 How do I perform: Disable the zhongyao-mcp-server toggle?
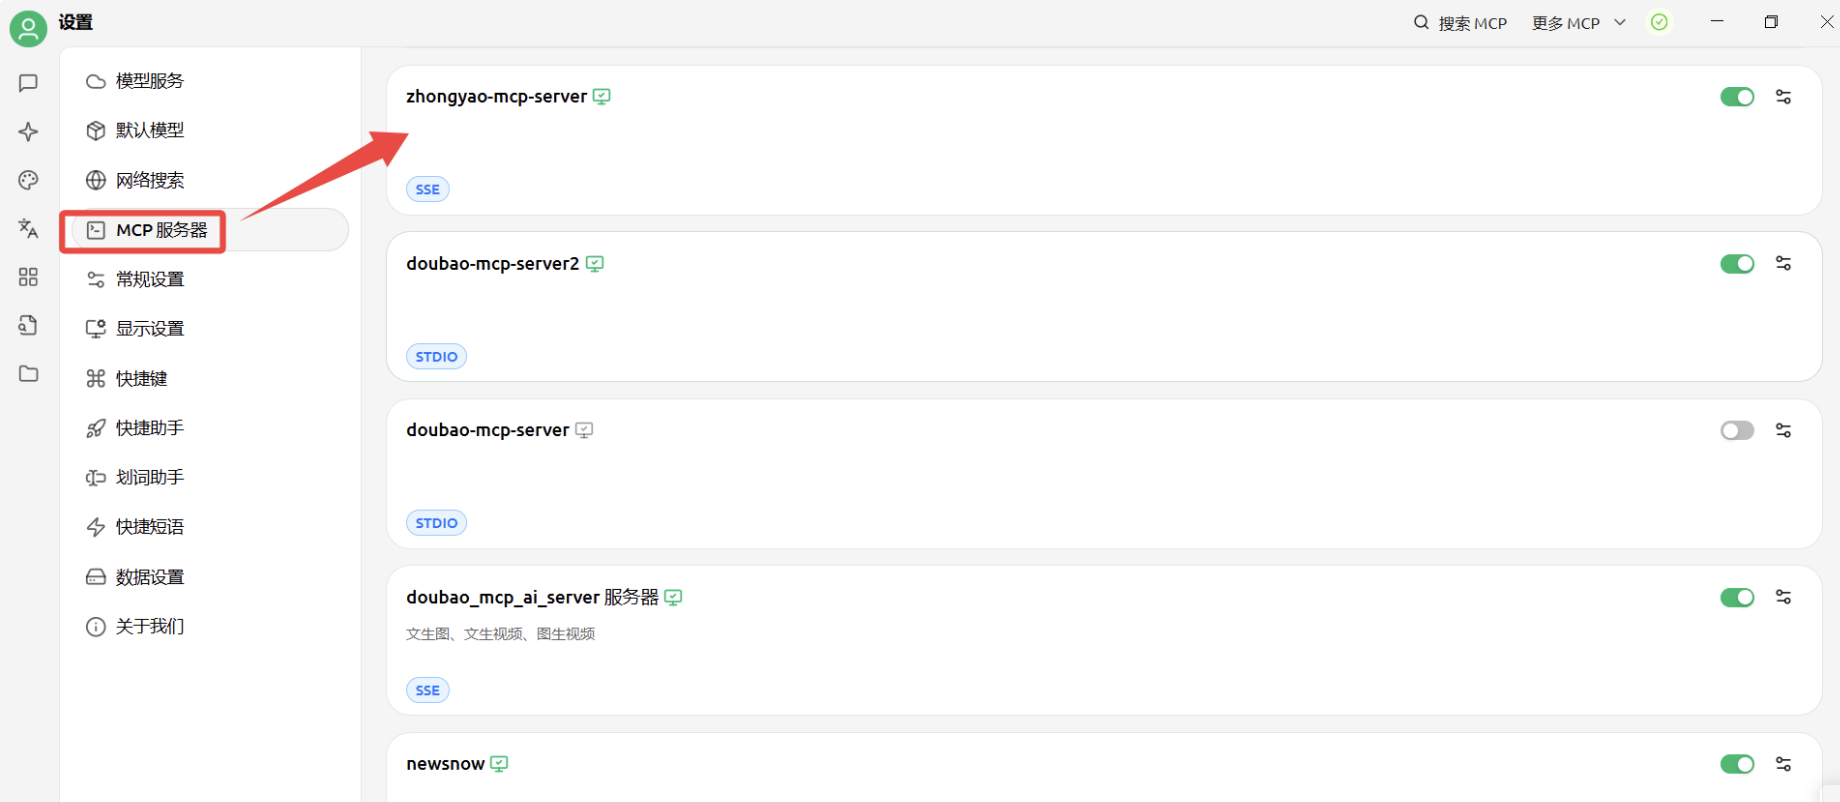point(1737,97)
